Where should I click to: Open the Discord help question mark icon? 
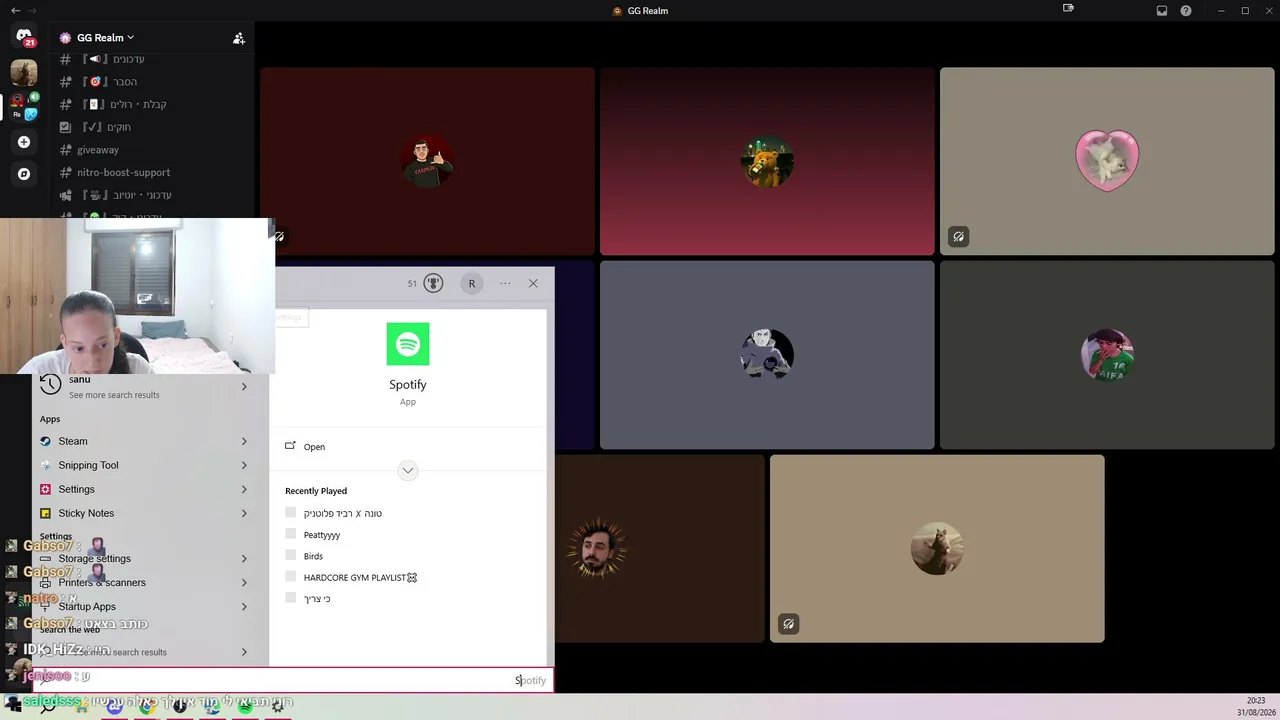(x=1186, y=11)
